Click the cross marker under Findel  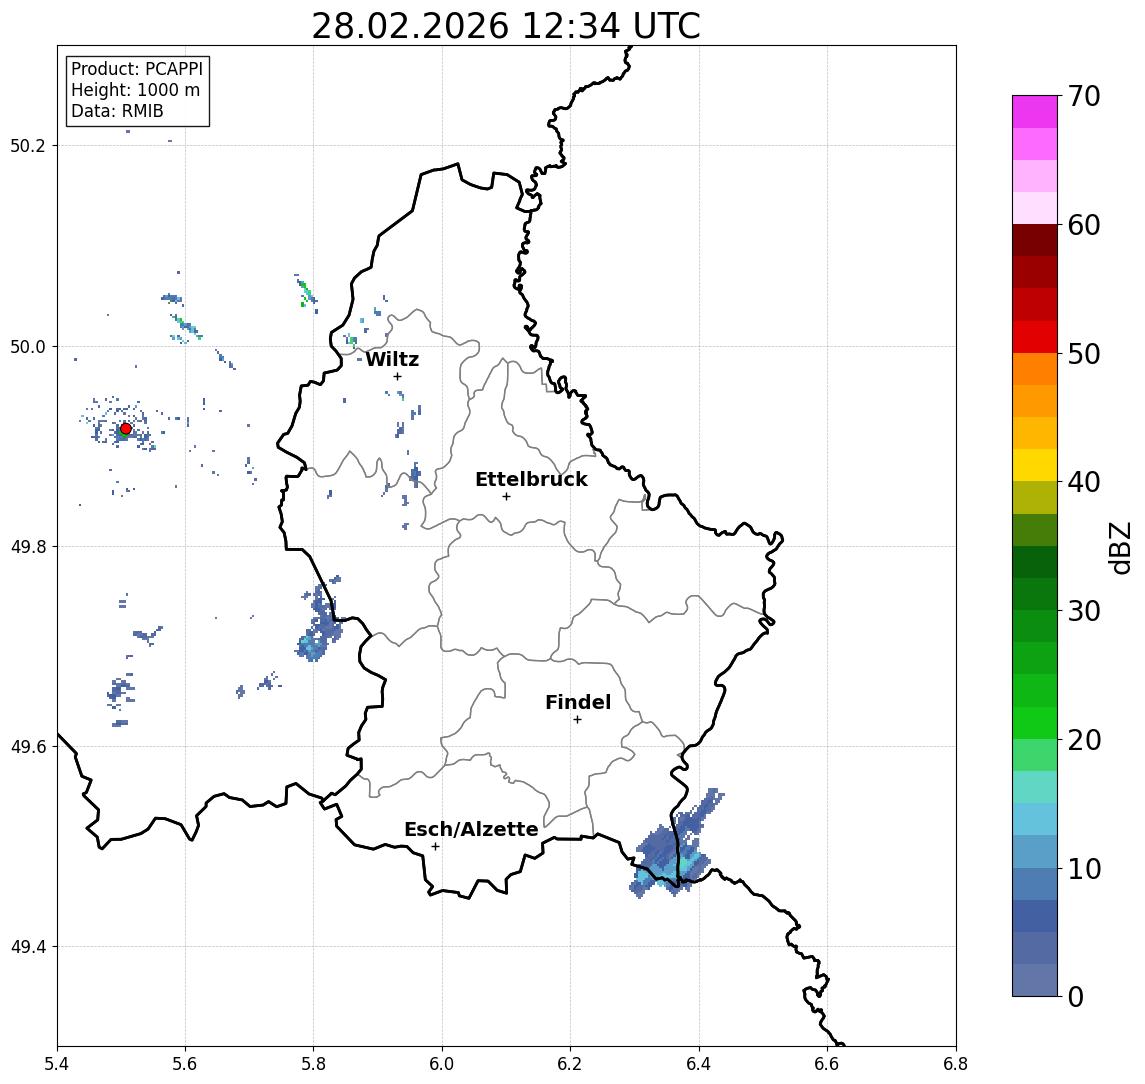tap(577, 720)
